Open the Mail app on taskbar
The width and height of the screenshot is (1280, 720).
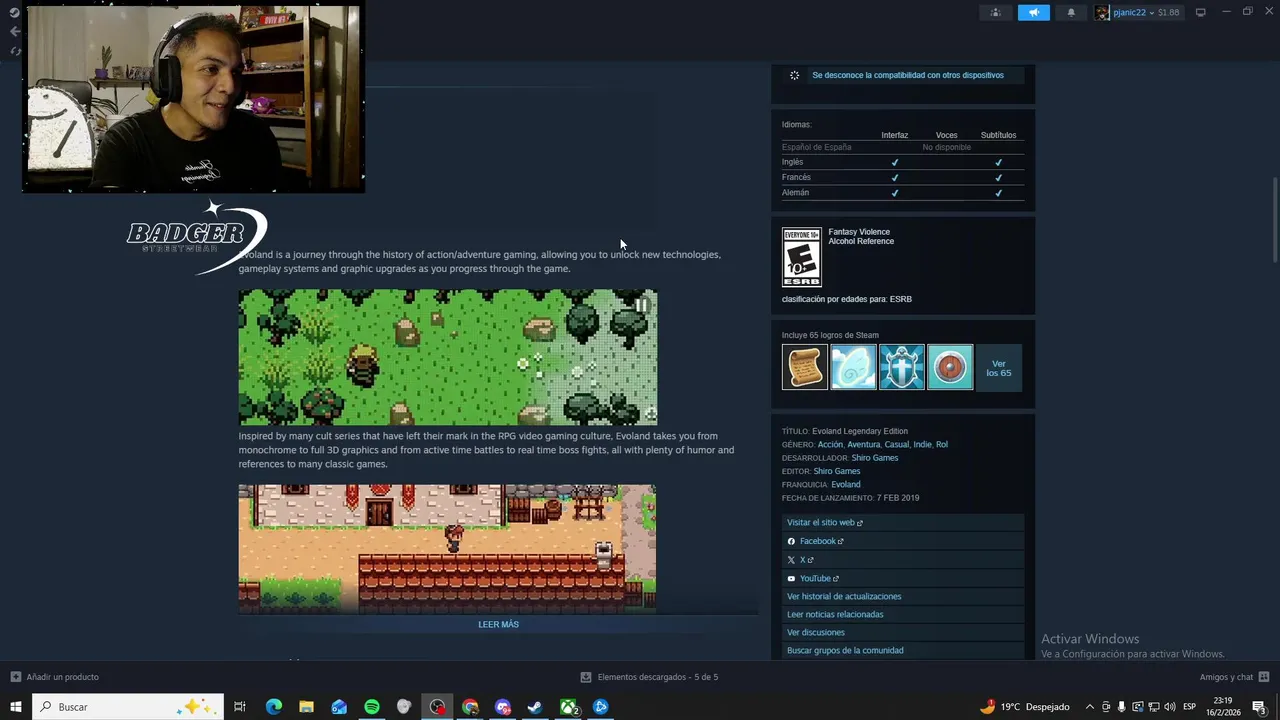point(339,707)
